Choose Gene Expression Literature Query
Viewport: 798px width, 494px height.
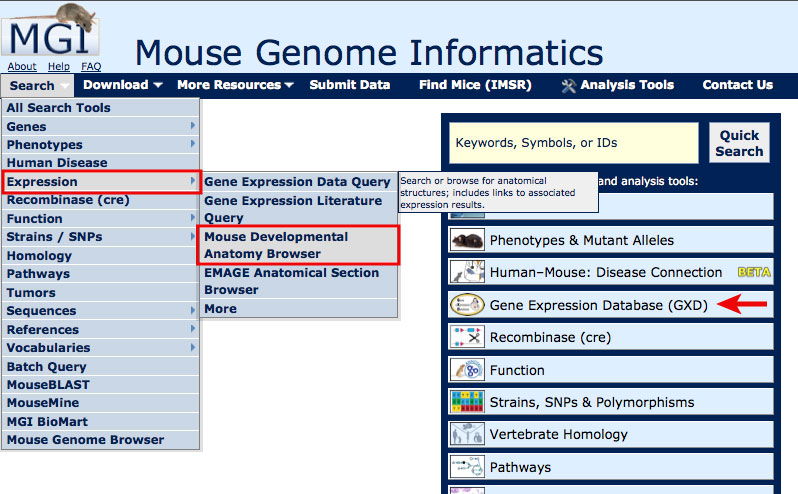[x=298, y=209]
